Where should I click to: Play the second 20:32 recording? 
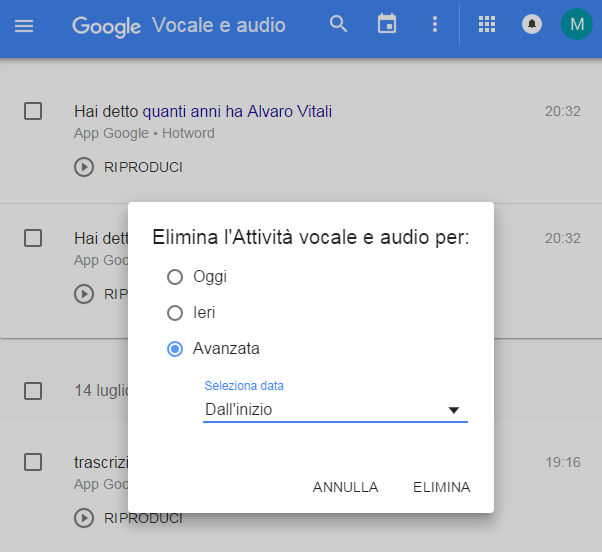click(101, 294)
